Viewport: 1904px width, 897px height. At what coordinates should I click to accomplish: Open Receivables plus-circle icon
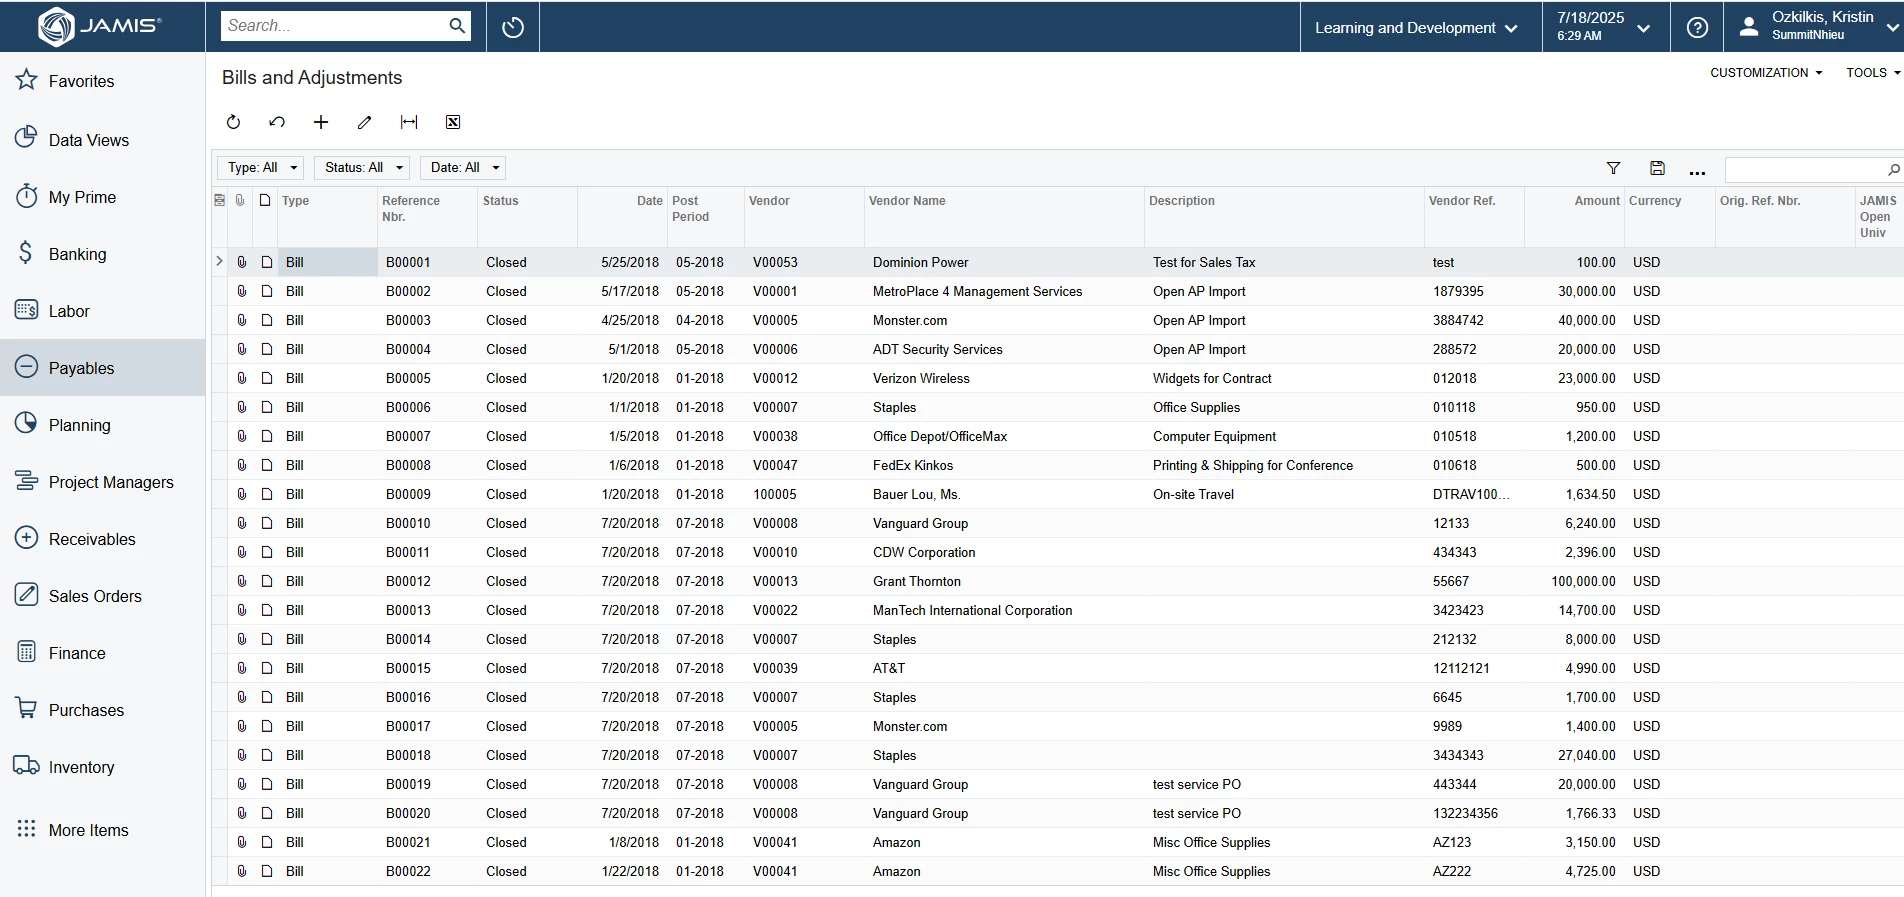[27, 538]
